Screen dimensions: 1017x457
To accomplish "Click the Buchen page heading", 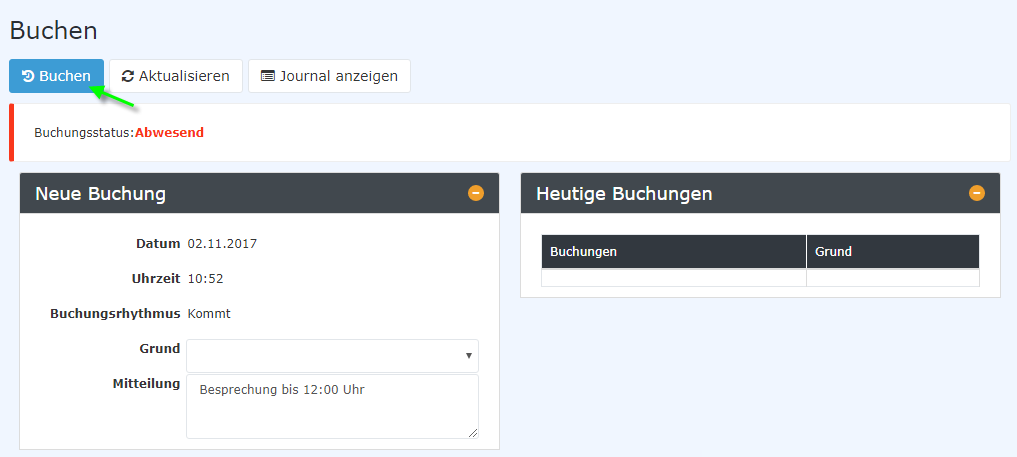I will (x=53, y=30).
